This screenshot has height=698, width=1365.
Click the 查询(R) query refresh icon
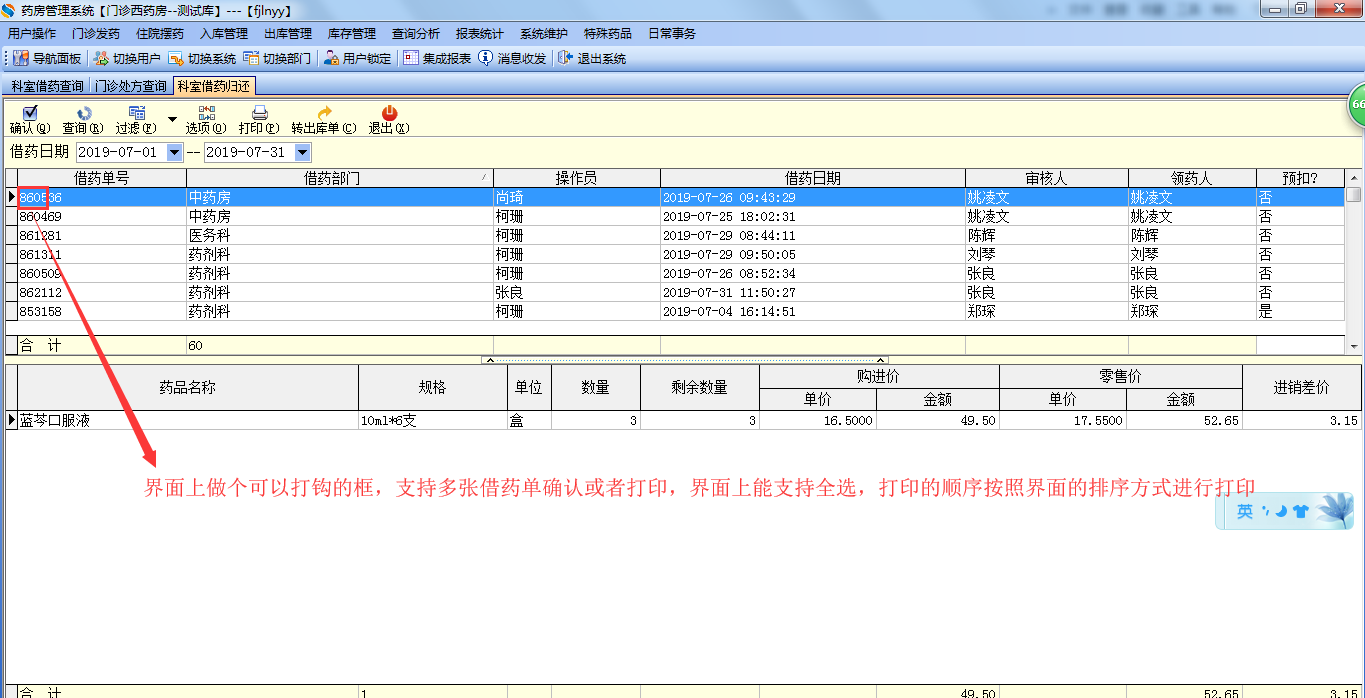click(x=84, y=113)
